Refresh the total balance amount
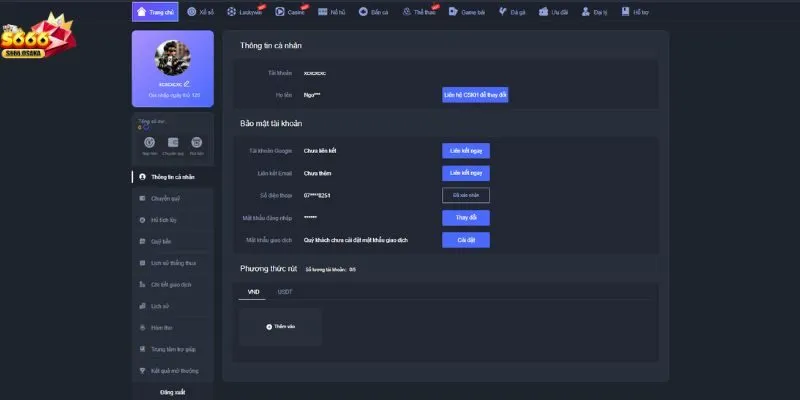 coord(147,127)
